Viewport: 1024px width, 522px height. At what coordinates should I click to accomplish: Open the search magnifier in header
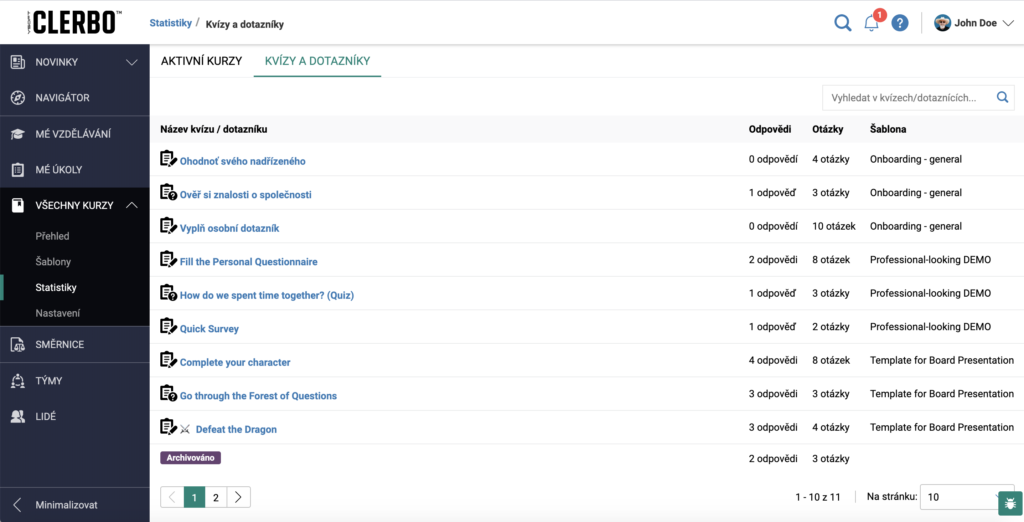coord(842,24)
